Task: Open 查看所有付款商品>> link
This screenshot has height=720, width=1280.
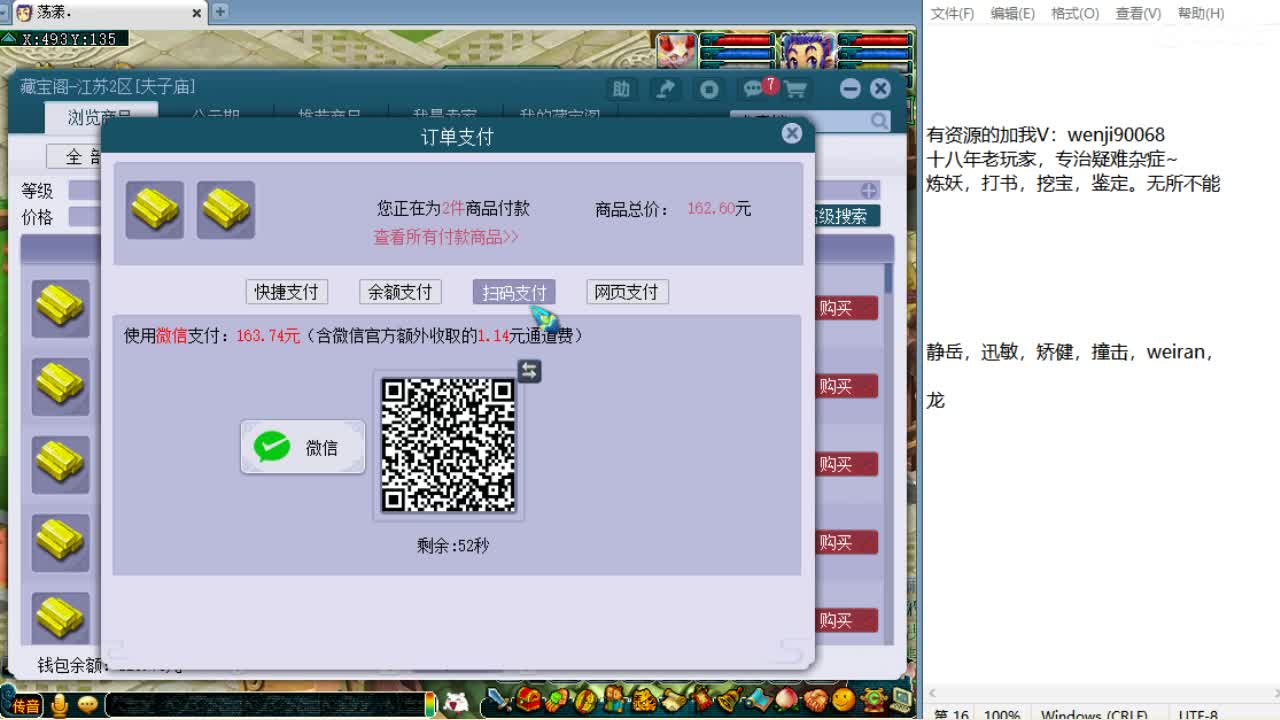Action: click(446, 237)
